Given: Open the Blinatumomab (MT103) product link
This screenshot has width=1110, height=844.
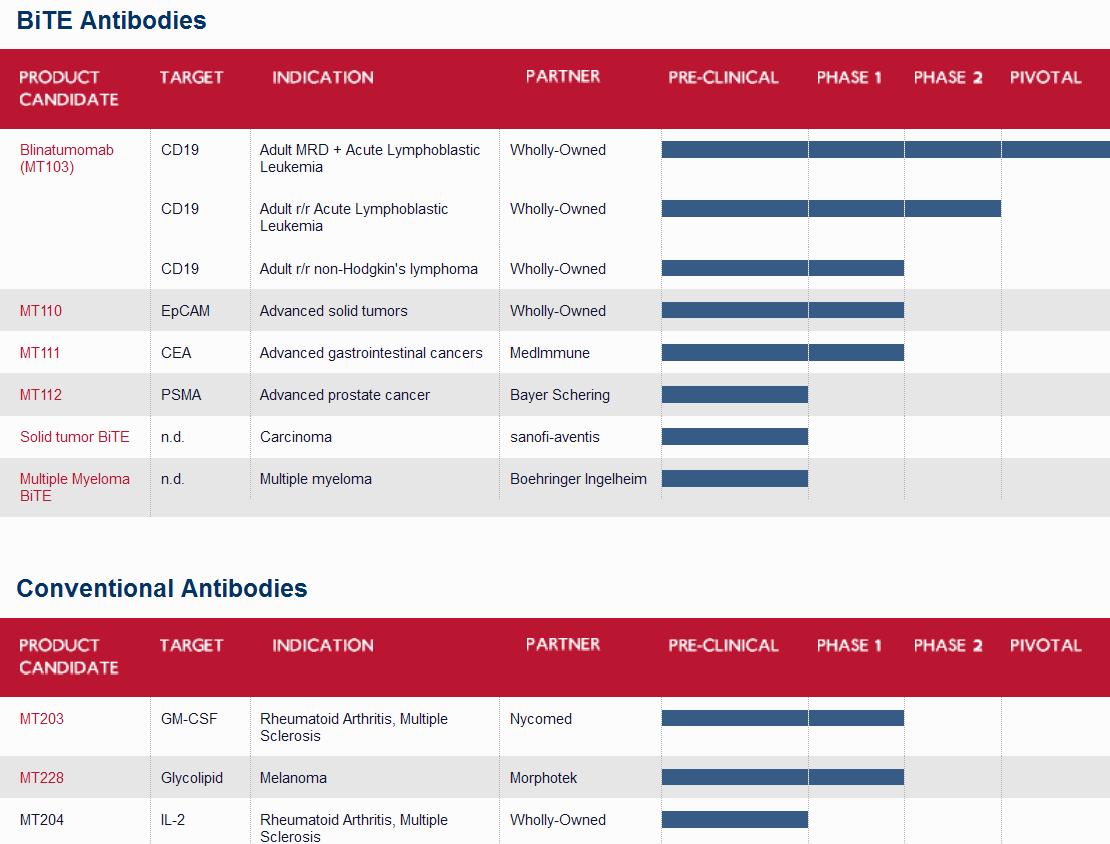Looking at the screenshot, I should [x=66, y=158].
